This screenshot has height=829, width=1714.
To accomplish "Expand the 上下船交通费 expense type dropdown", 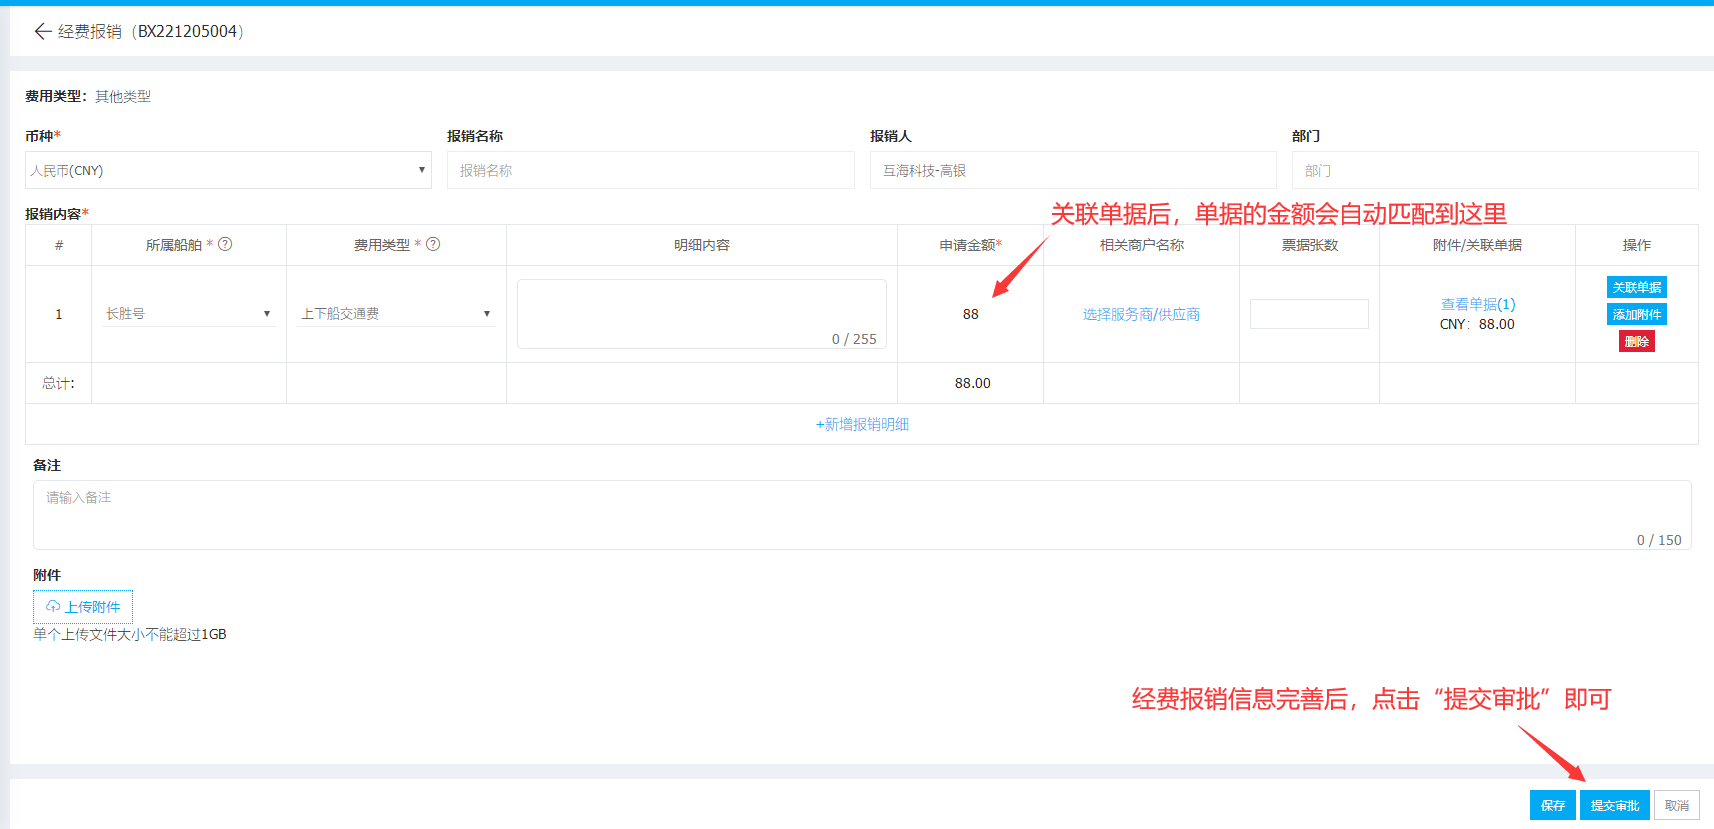I will [396, 314].
